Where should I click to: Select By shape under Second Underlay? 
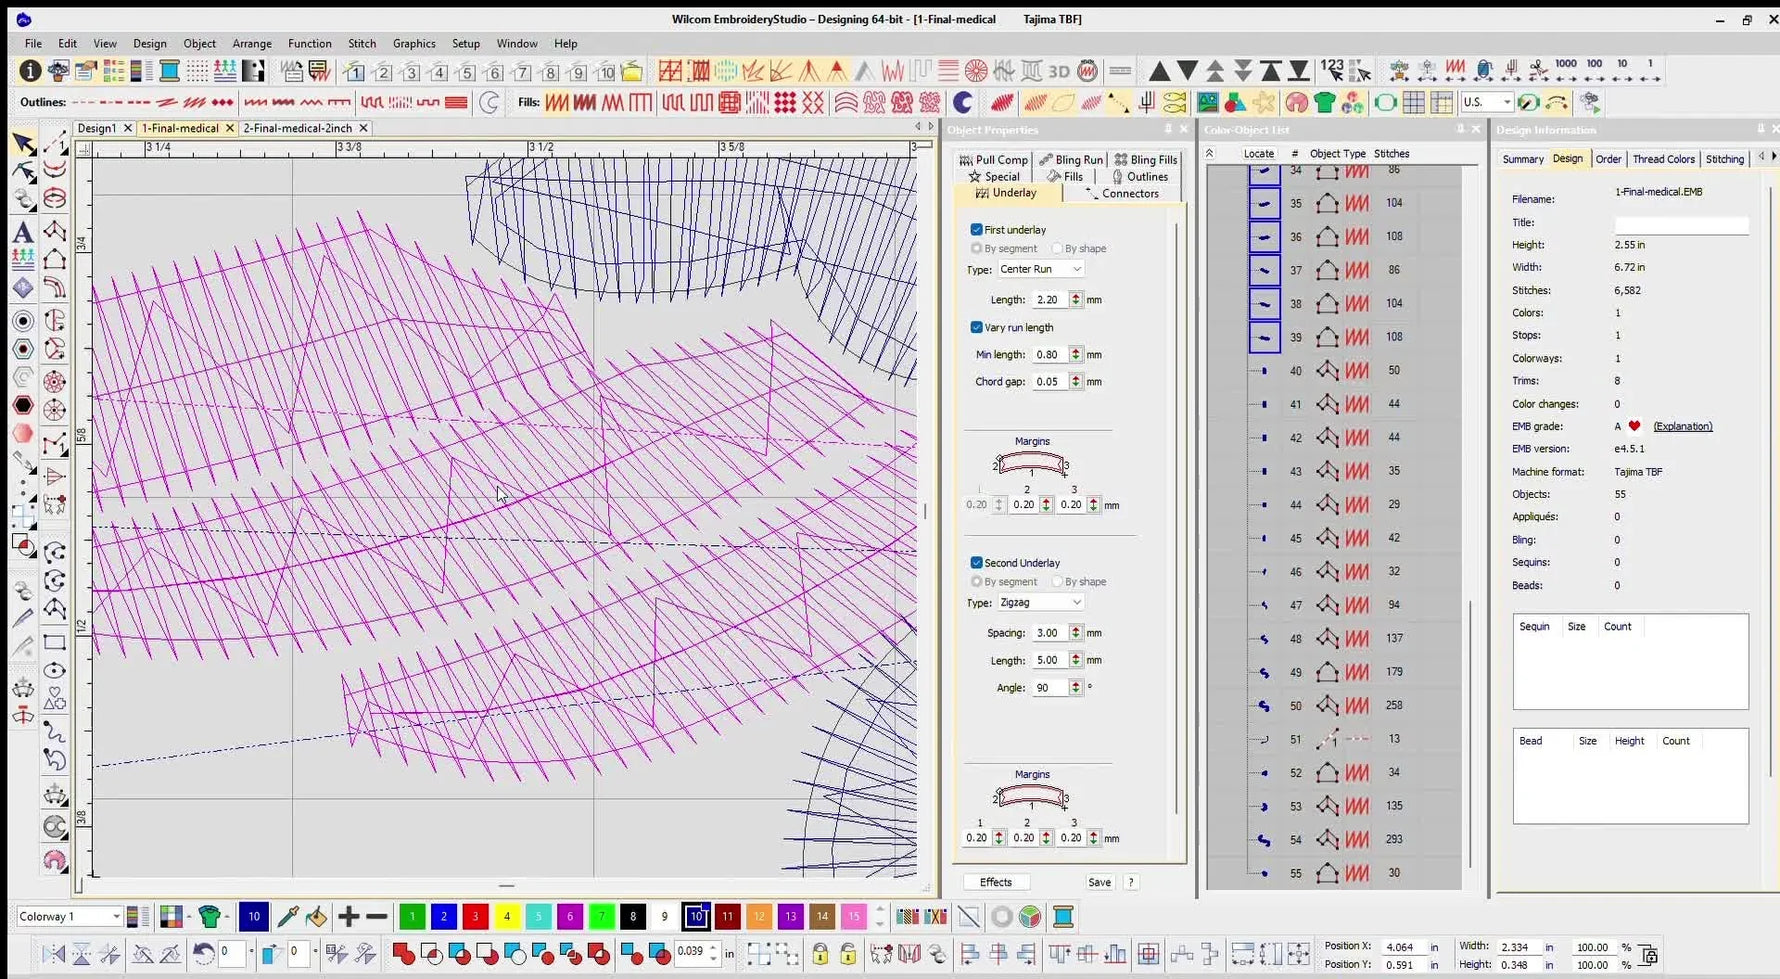[x=1078, y=581]
